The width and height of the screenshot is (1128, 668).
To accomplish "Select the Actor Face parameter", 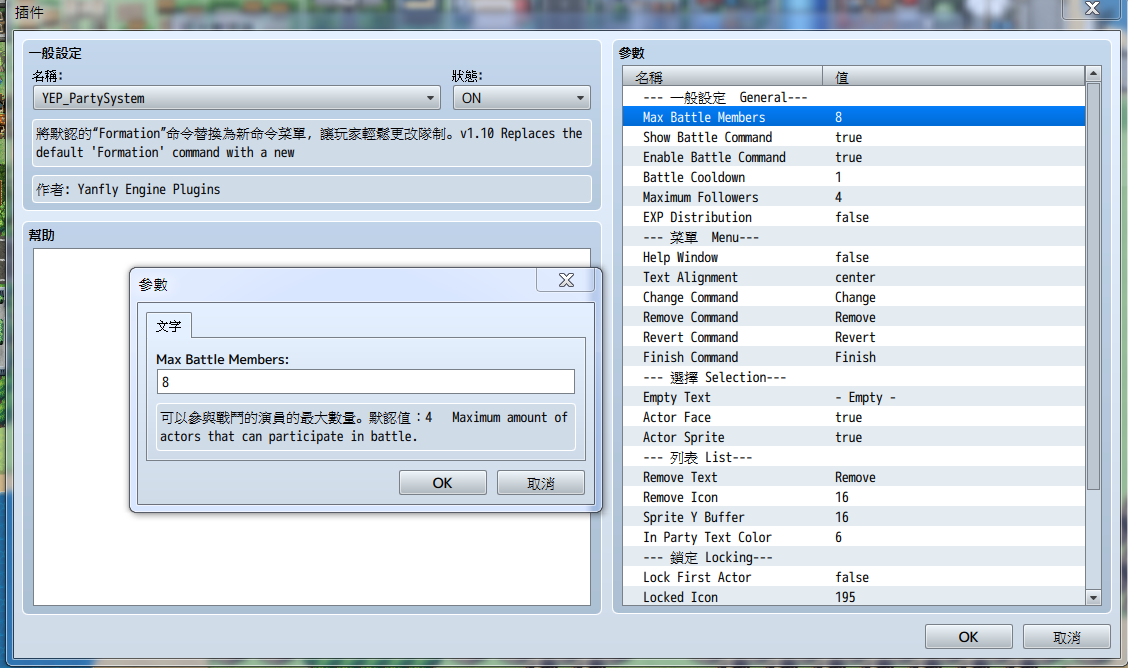I will pos(854,417).
